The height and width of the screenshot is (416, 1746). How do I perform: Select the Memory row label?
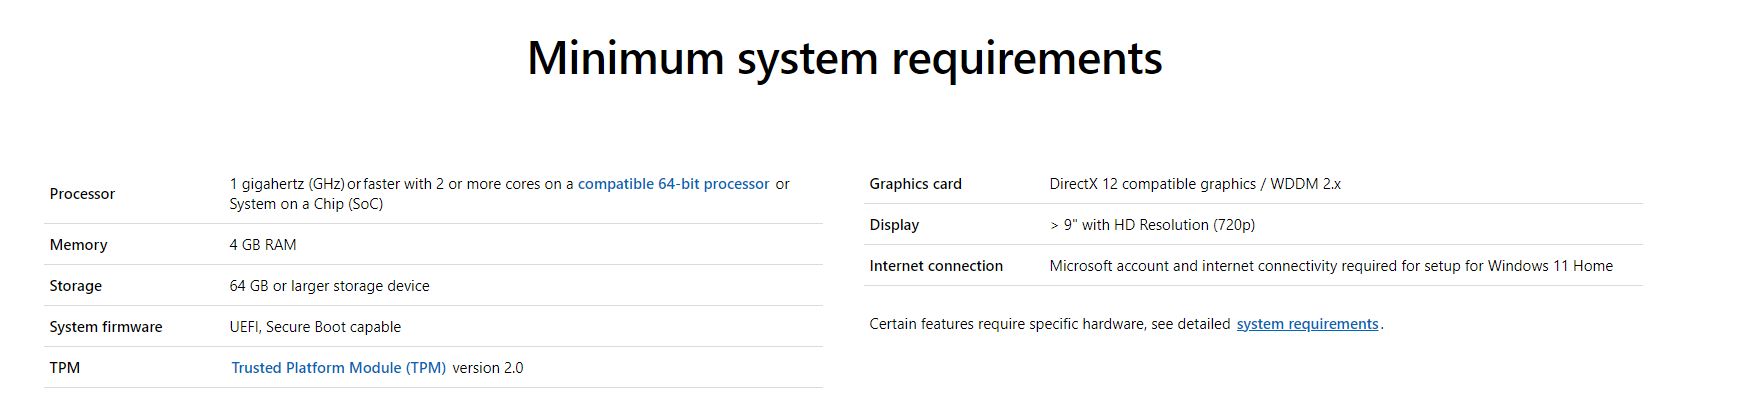(78, 245)
